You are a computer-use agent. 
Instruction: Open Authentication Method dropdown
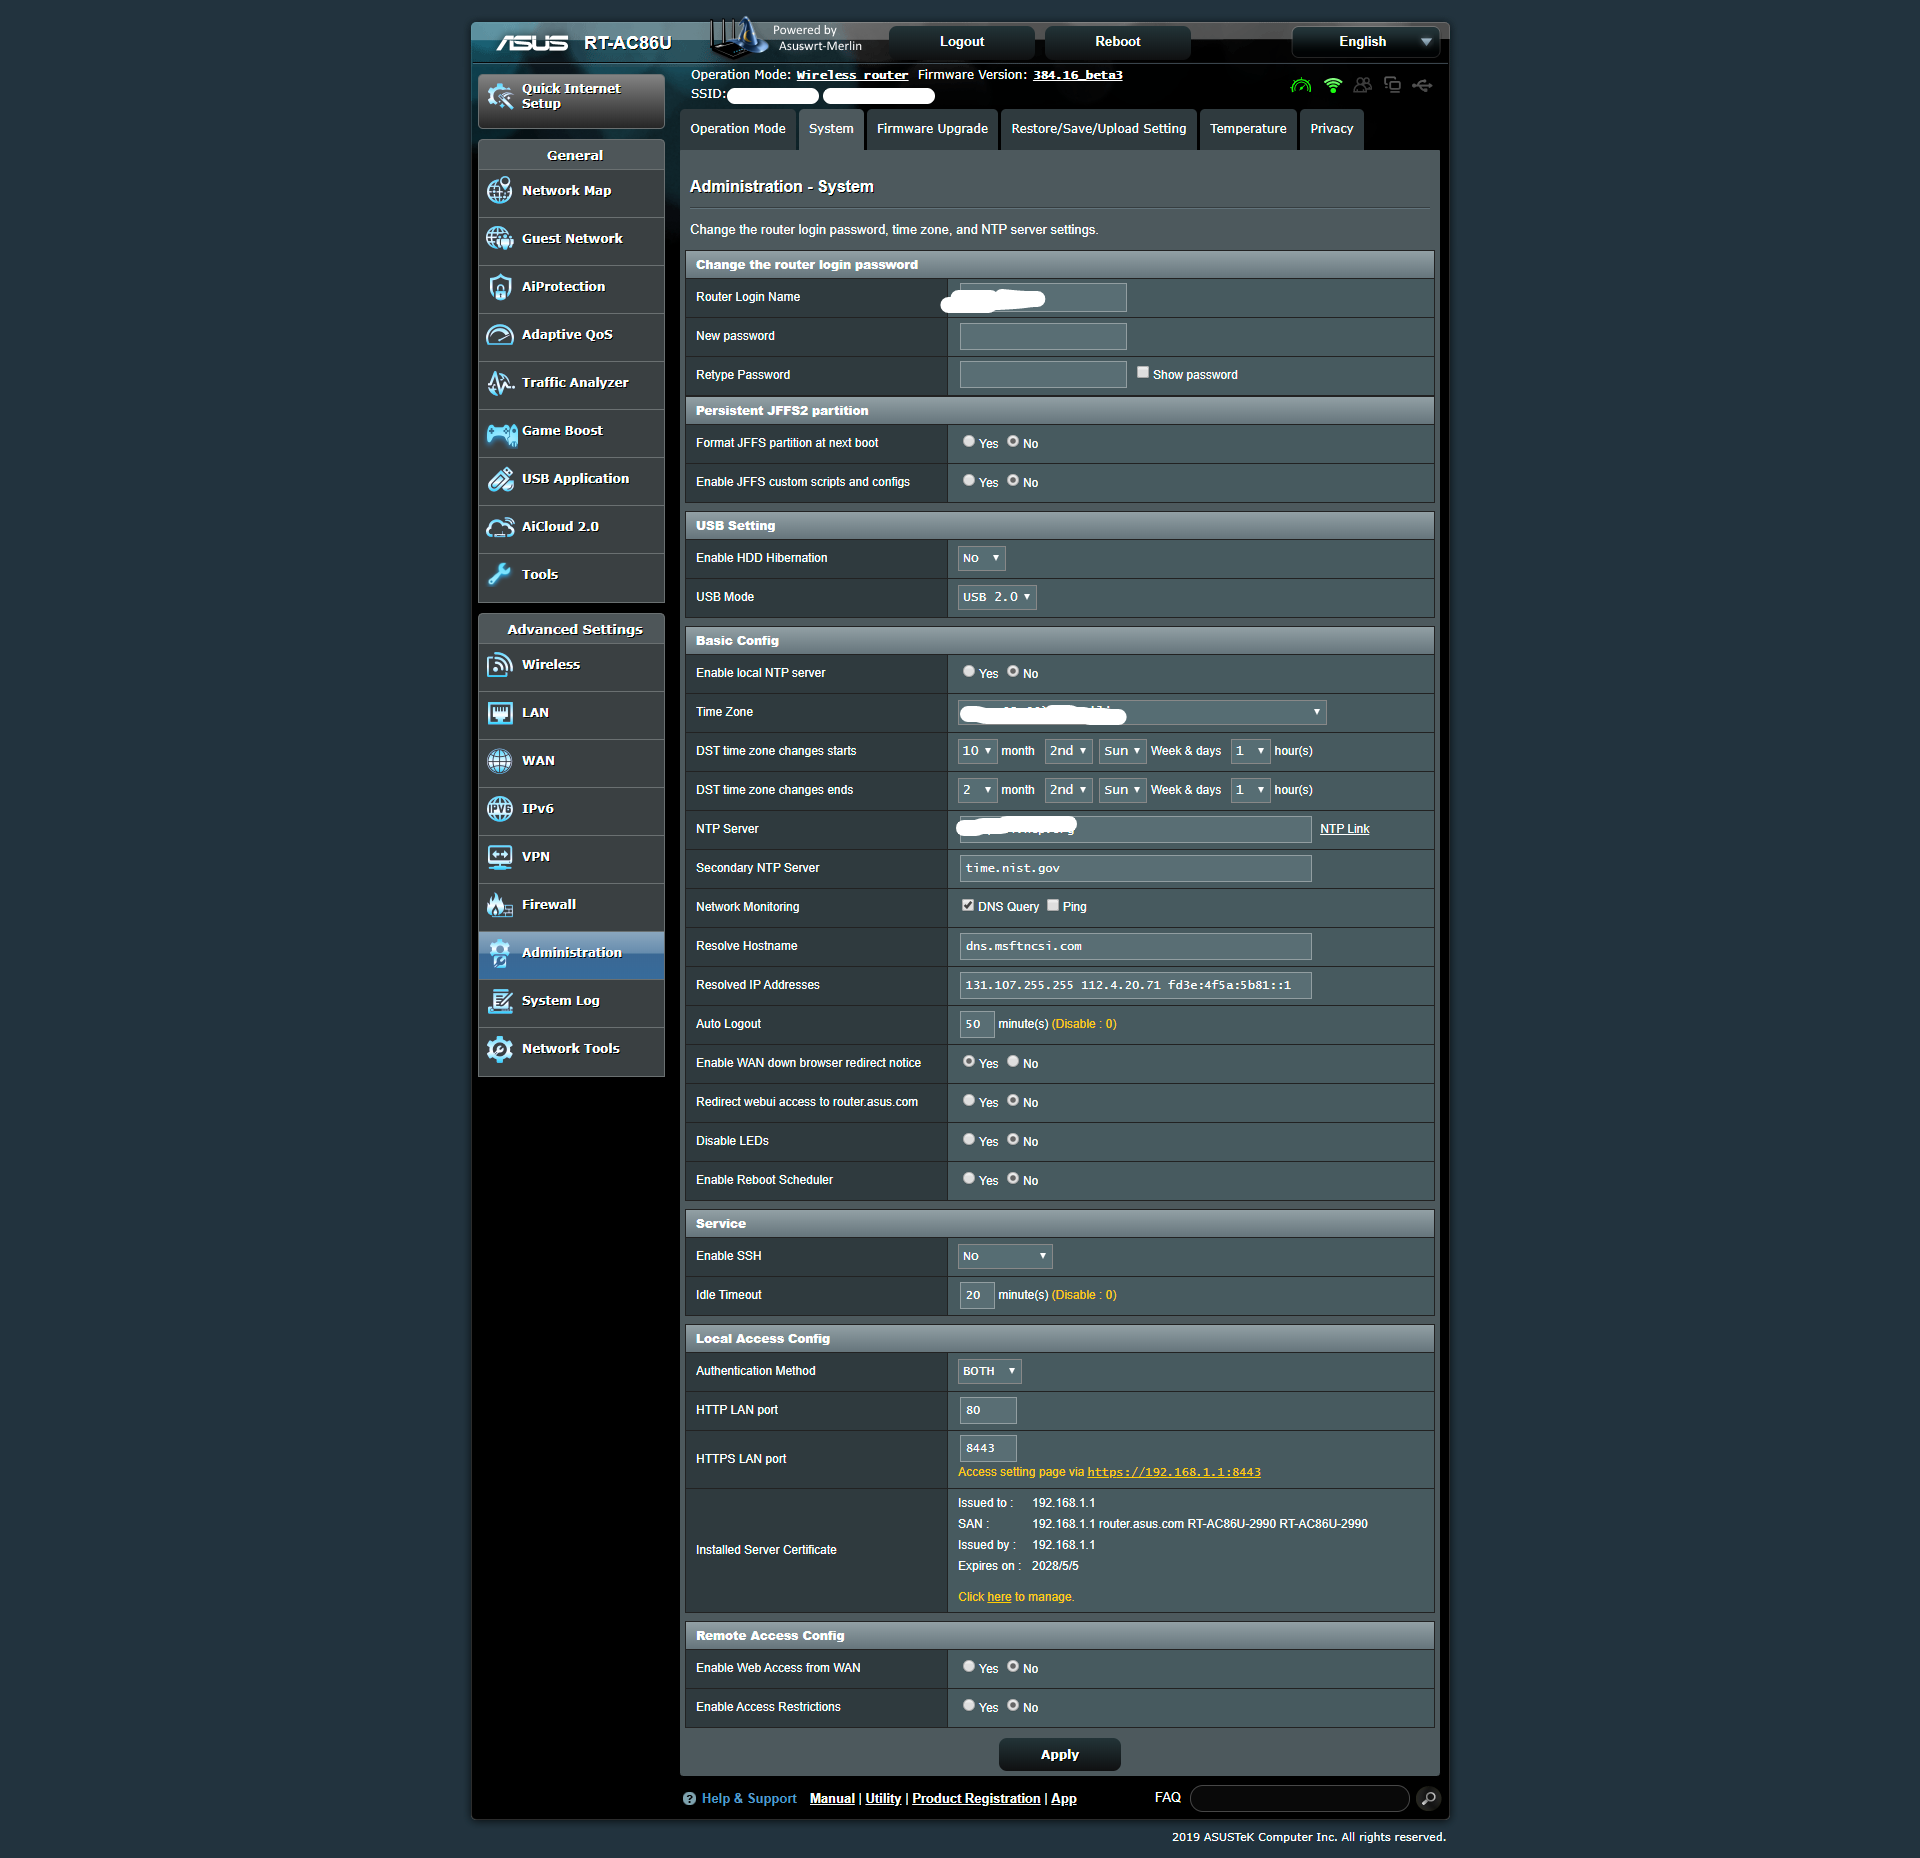click(x=989, y=1371)
